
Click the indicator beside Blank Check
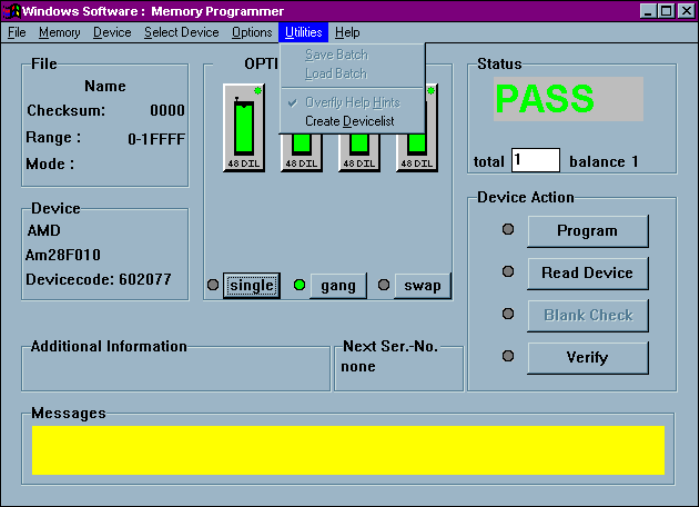pyautogui.click(x=508, y=314)
